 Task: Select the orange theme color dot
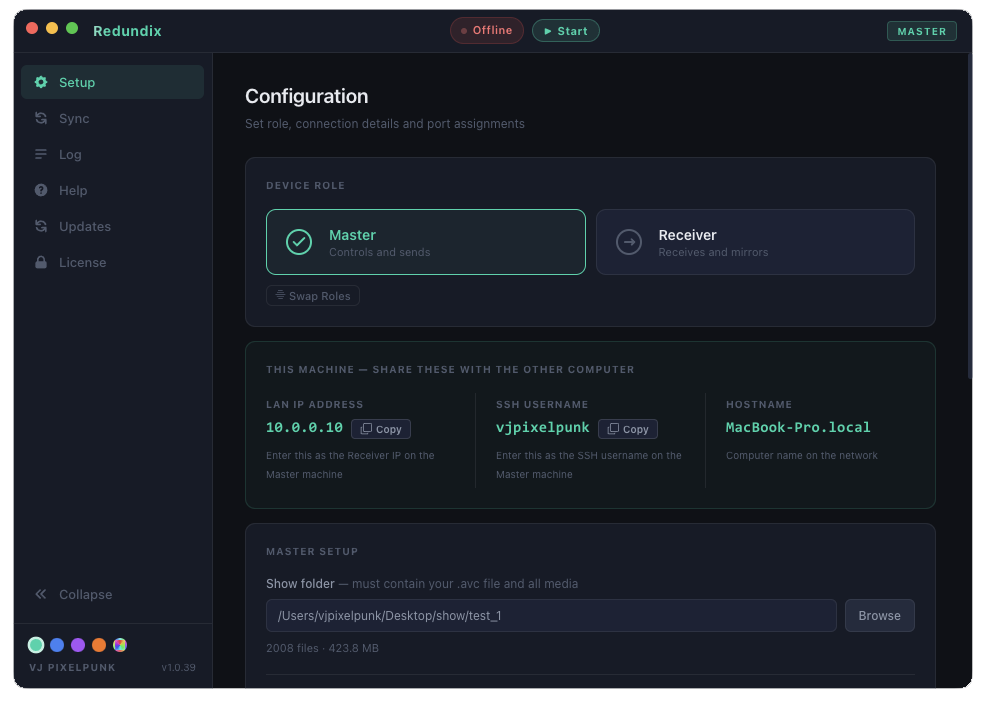pyautogui.click(x=99, y=645)
